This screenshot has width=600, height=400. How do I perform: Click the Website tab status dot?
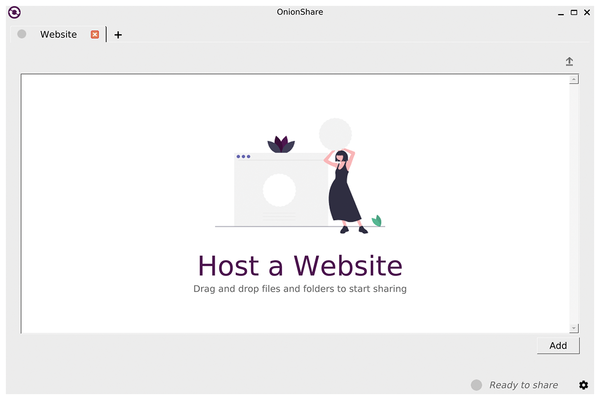click(22, 34)
